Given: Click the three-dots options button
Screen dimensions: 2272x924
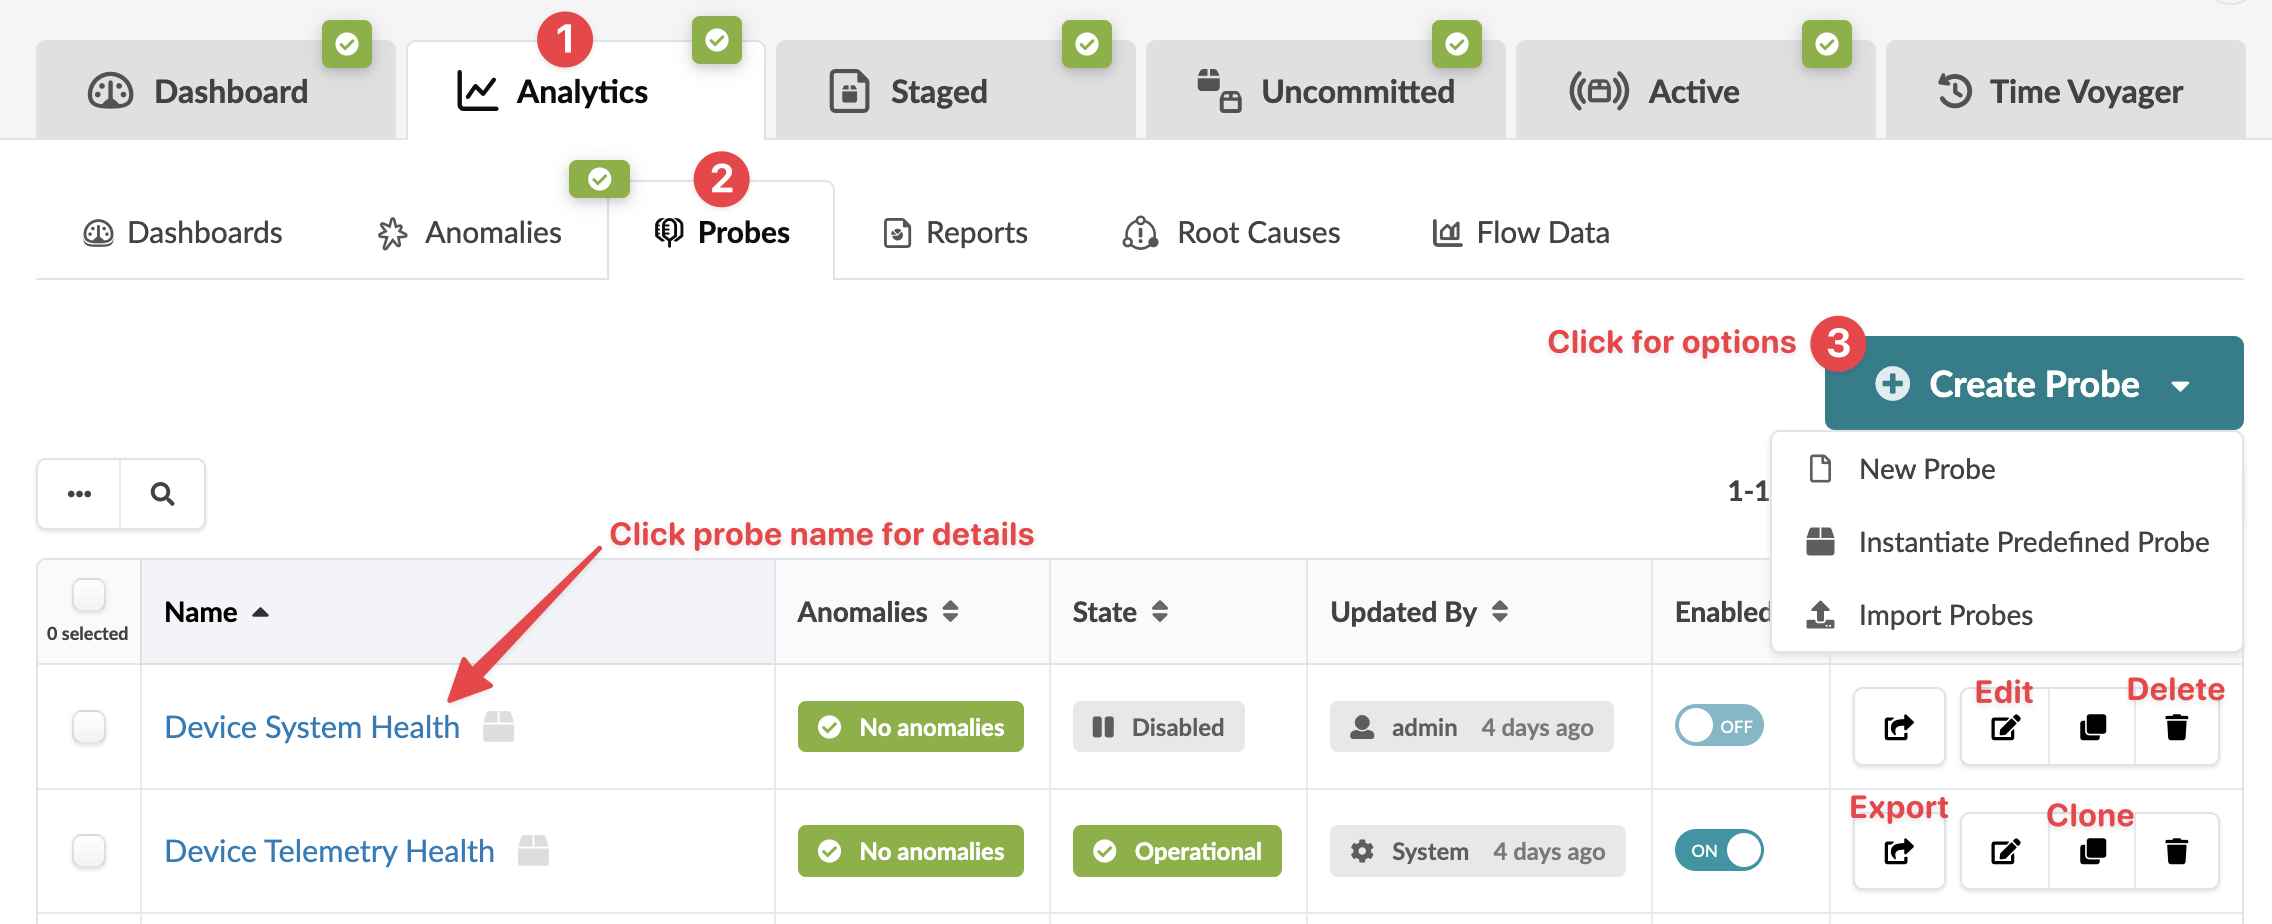Looking at the screenshot, I should [79, 493].
